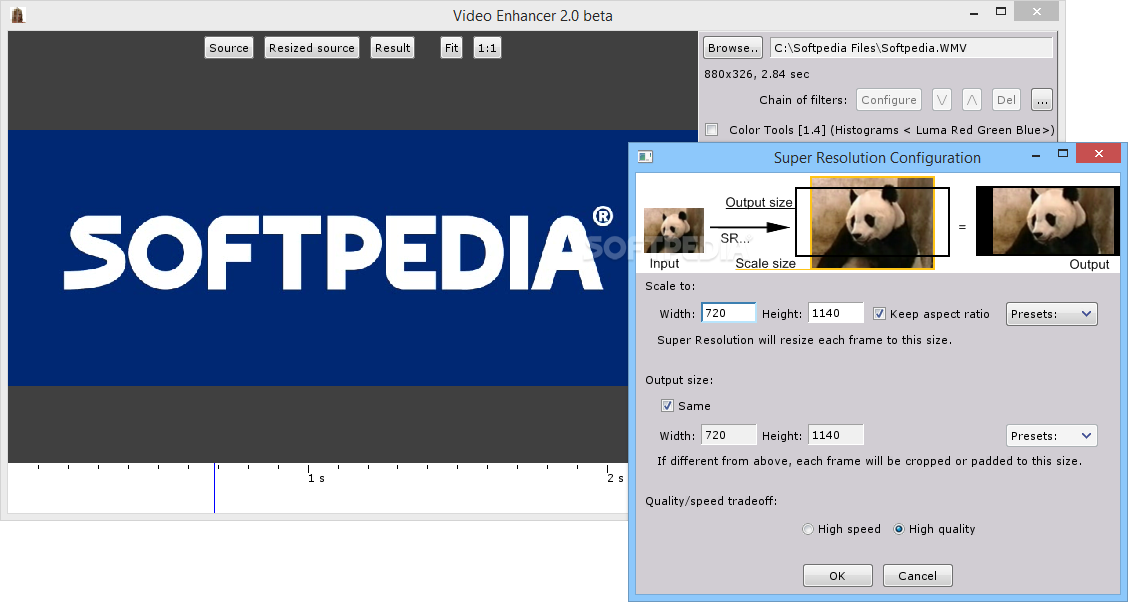The height and width of the screenshot is (602, 1128).
Task: Toggle Keep aspect ratio checkbox
Action: tap(879, 314)
